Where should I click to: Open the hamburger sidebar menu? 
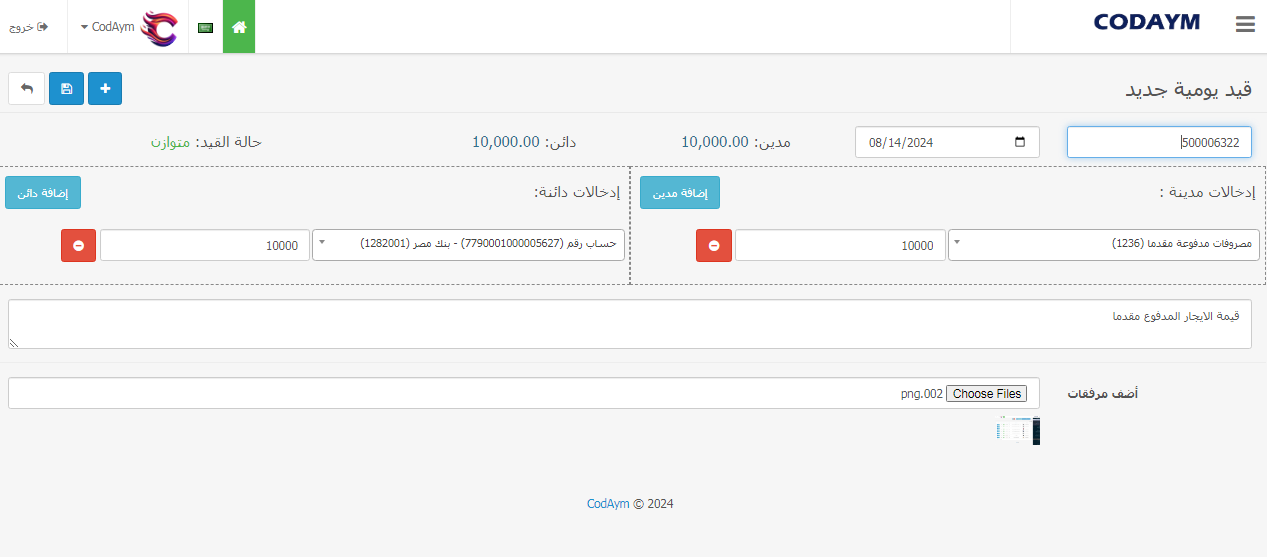1244,25
